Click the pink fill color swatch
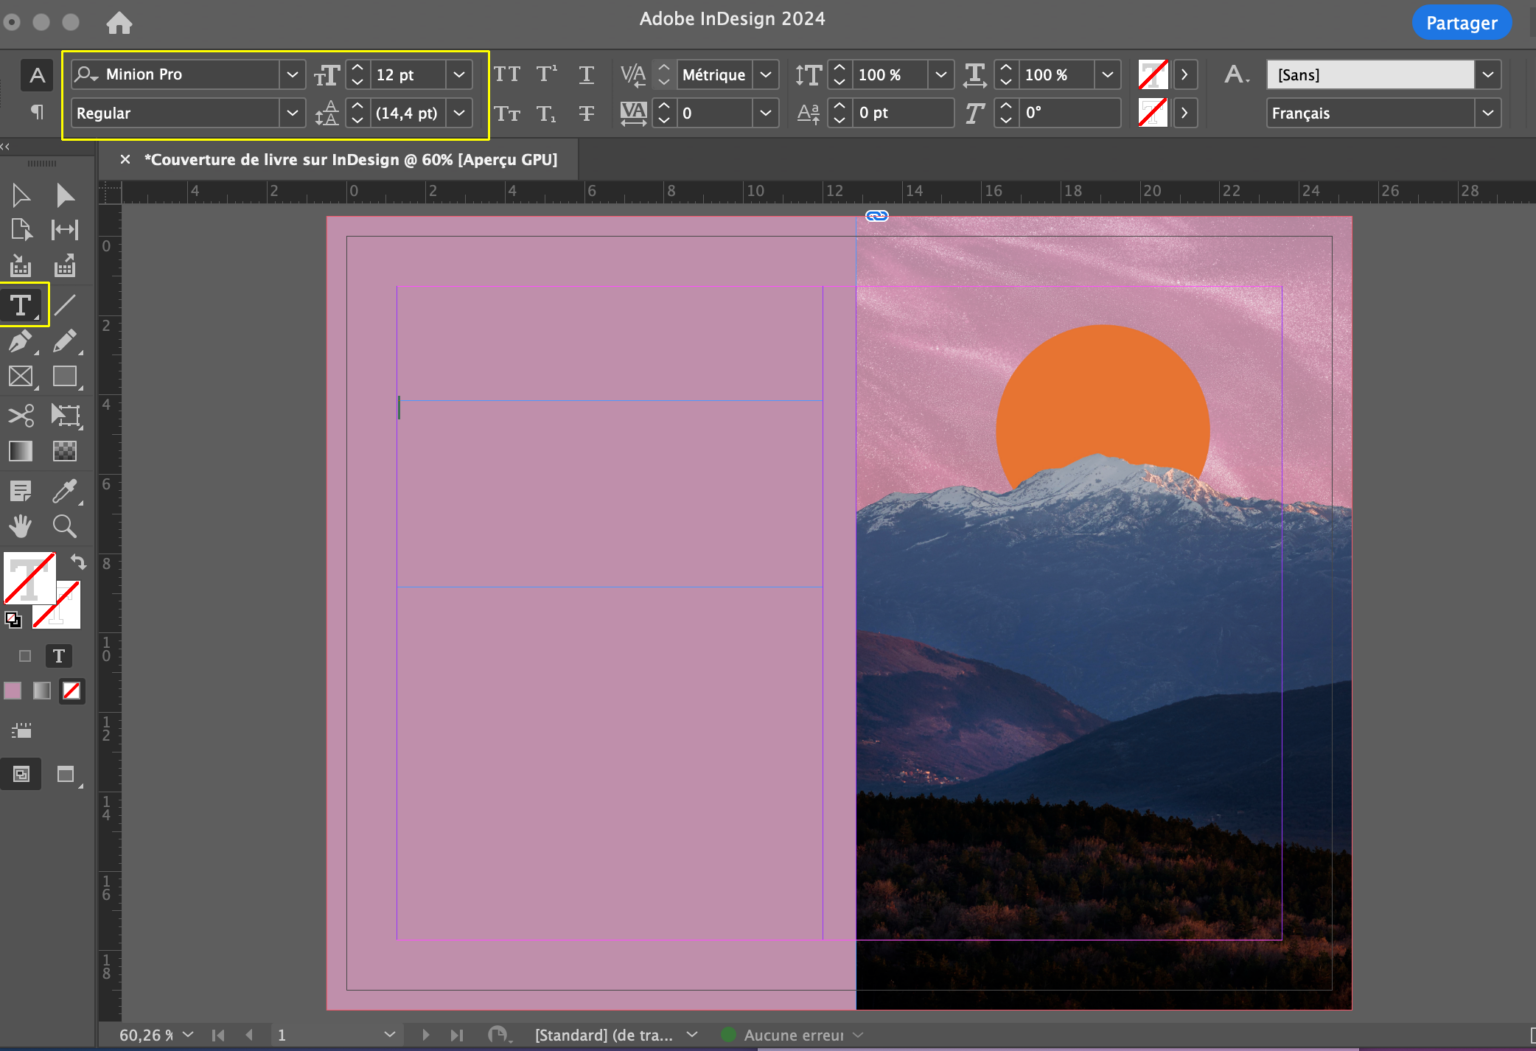This screenshot has height=1051, width=1536. click(12, 691)
